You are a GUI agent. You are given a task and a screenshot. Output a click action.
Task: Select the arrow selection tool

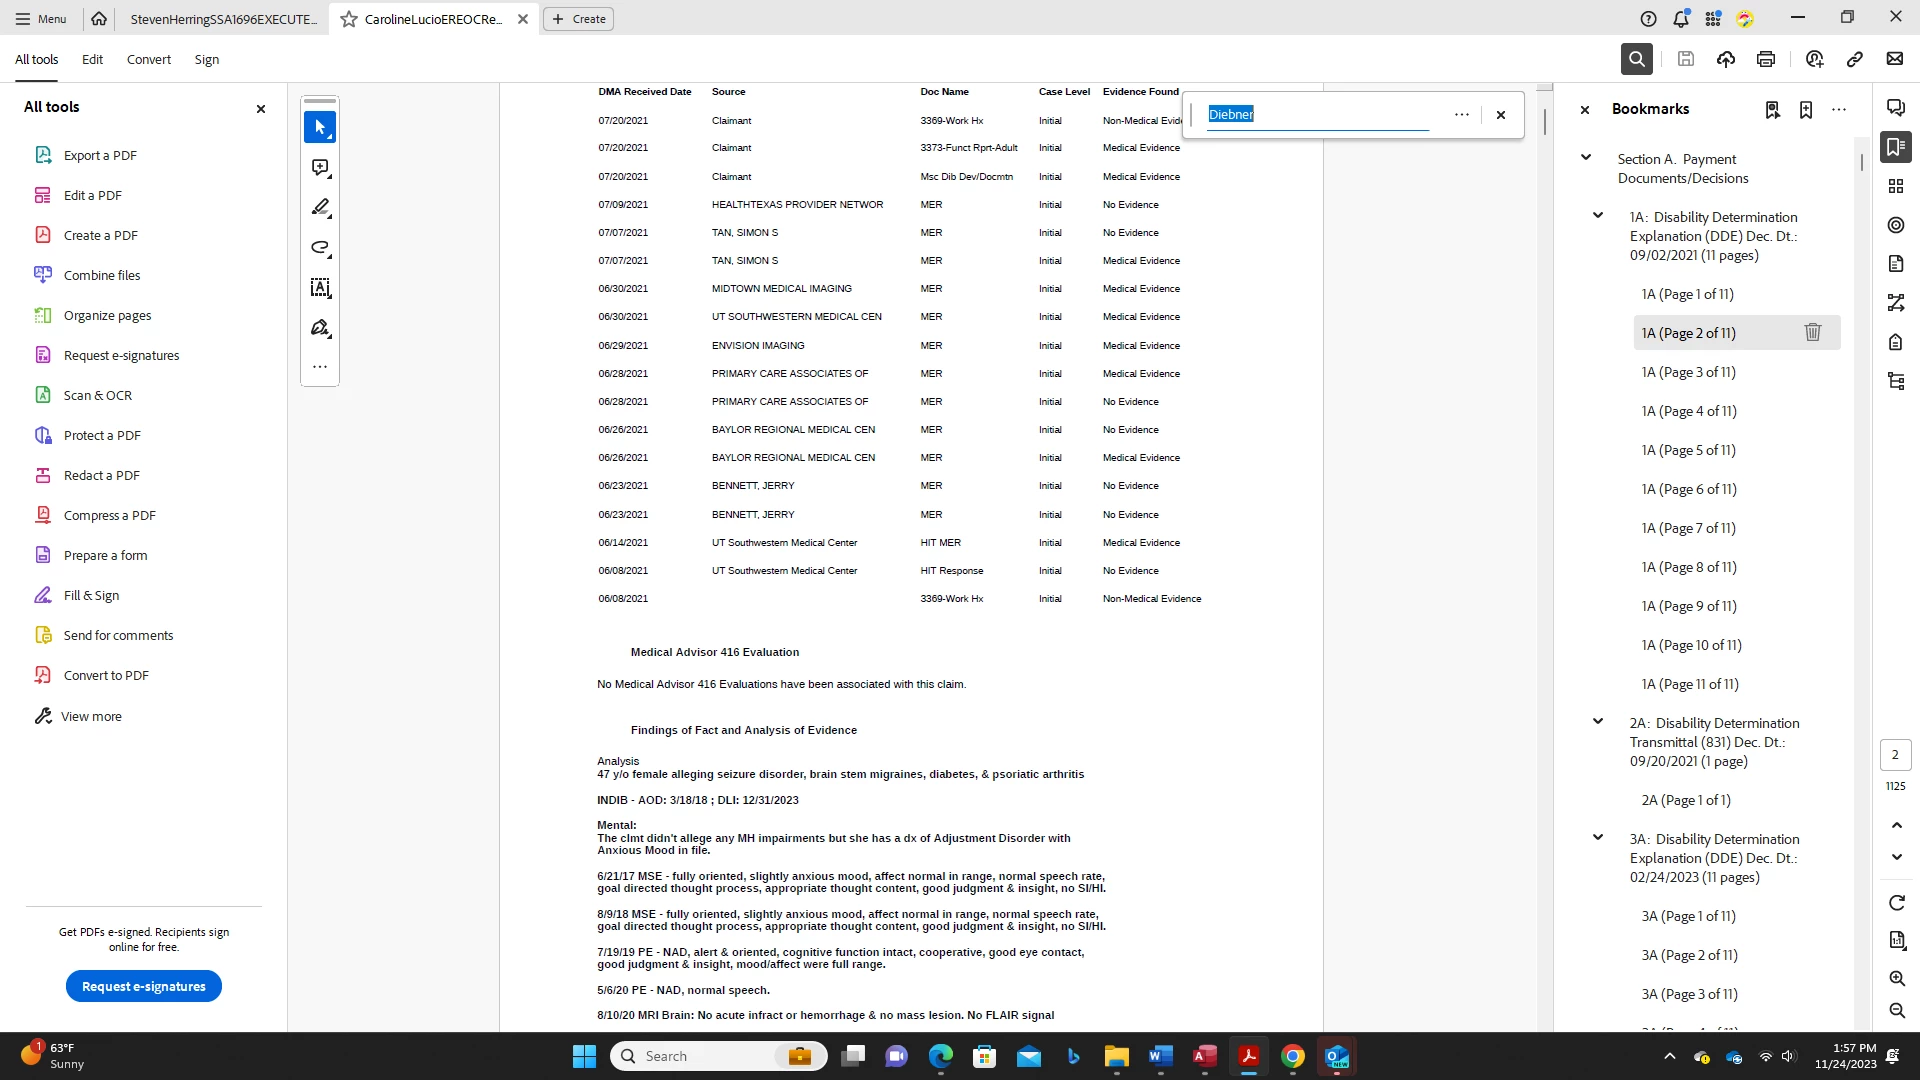coord(319,127)
